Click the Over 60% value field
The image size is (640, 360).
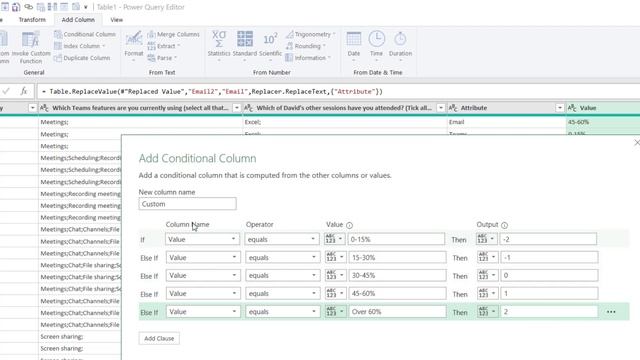(397, 311)
